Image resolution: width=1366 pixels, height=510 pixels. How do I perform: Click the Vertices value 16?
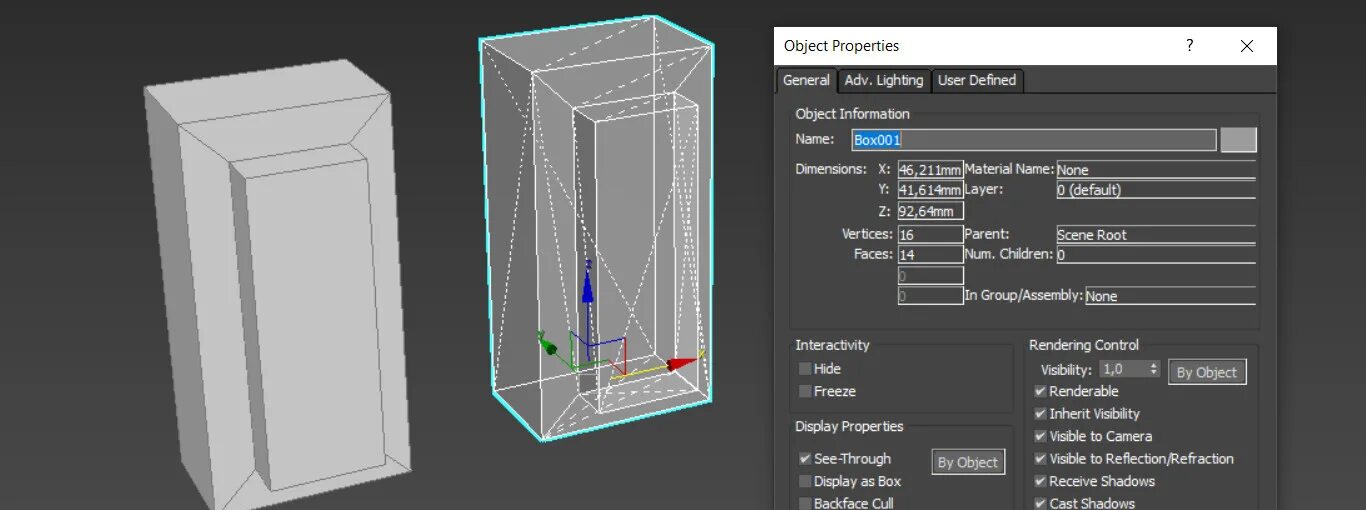pos(930,235)
